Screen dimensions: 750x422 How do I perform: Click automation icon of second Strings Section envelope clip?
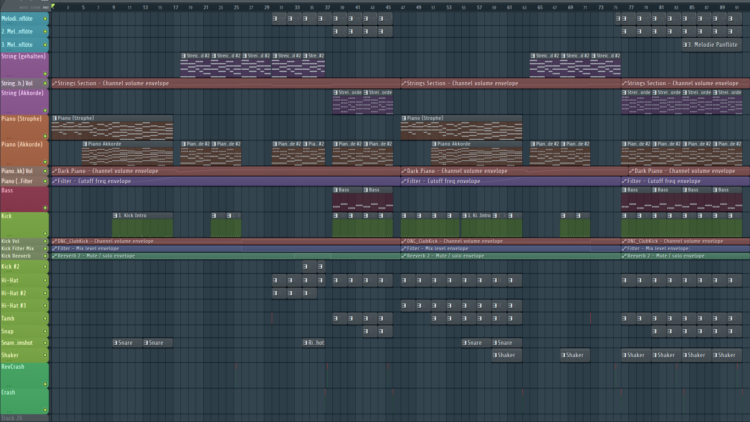404,83
